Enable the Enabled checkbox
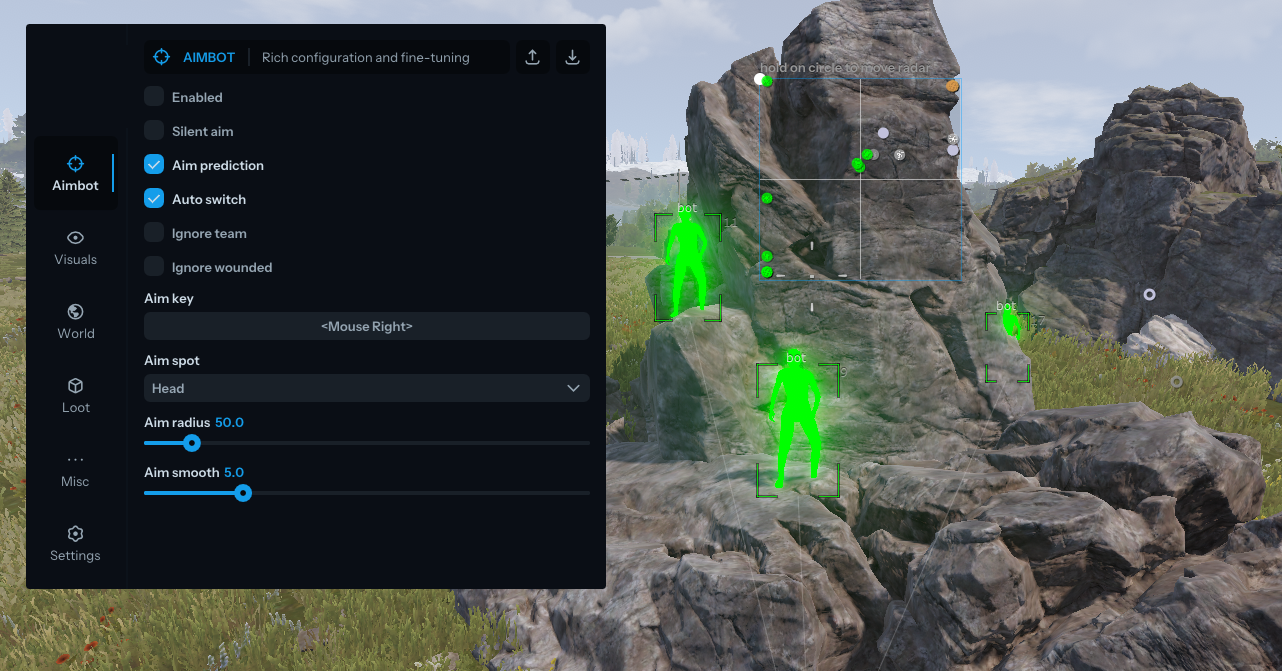Image resolution: width=1282 pixels, height=671 pixels. pos(153,96)
